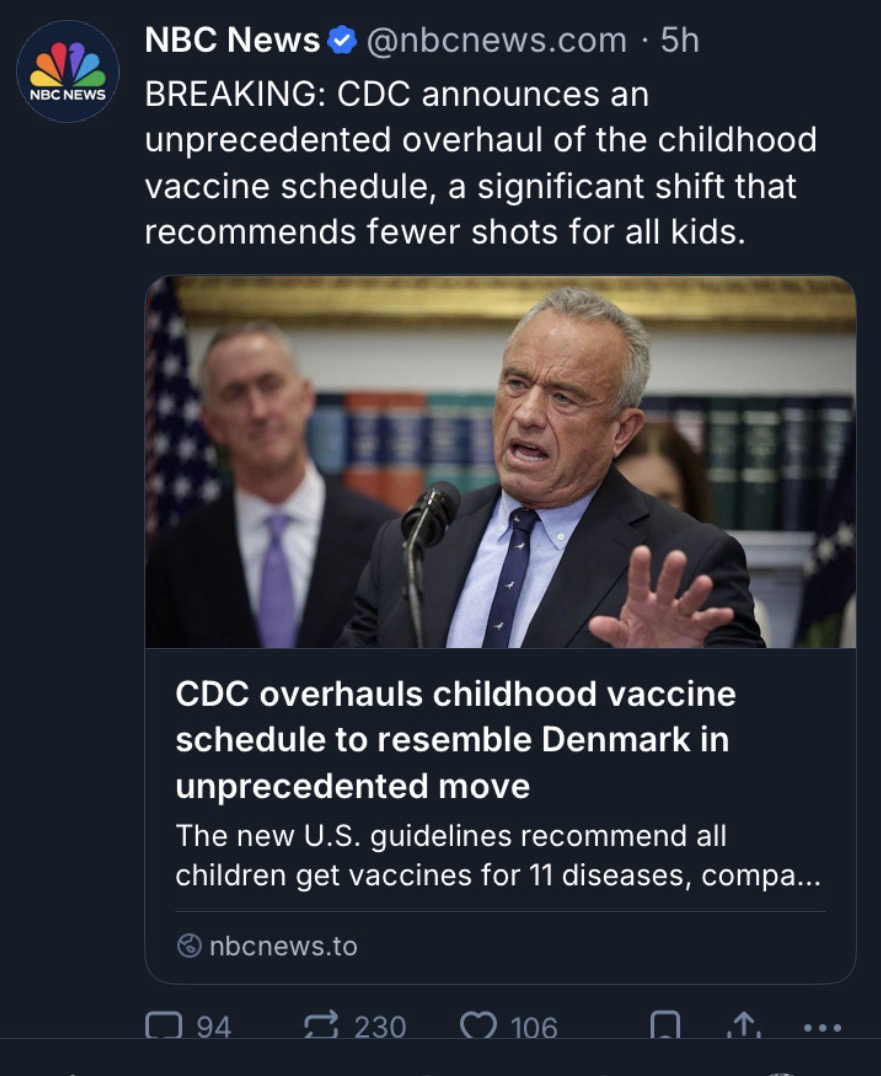The height and width of the screenshot is (1076, 881).
Task: Click the globe icon beside nbcnews.to
Action: coord(188,945)
